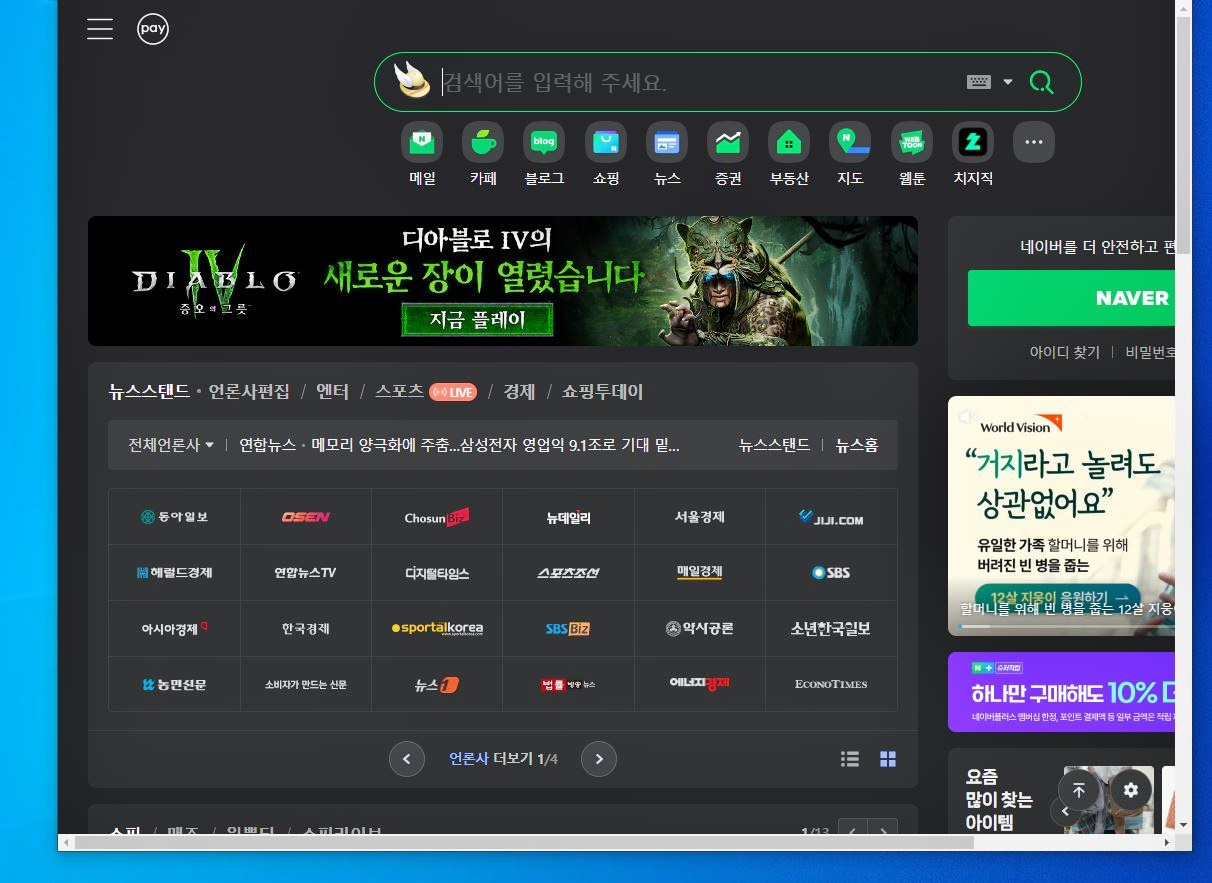The width and height of the screenshot is (1212, 883).
Task: Open the 농민신문 press logo
Action: pyautogui.click(x=175, y=685)
